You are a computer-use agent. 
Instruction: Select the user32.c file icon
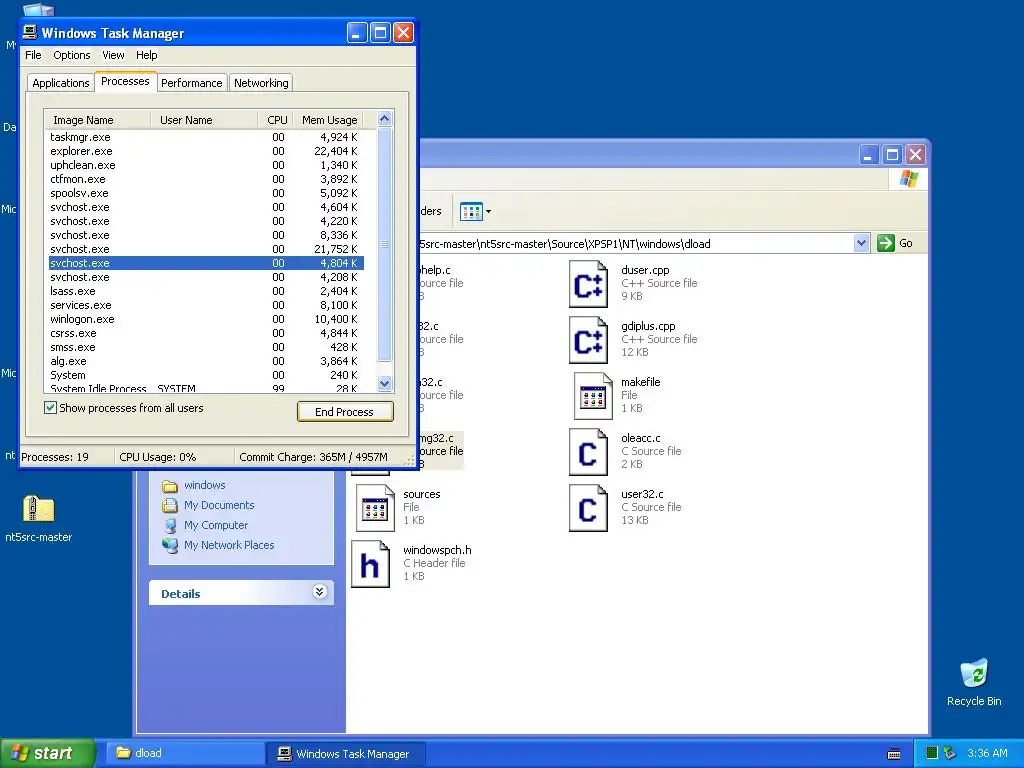pyautogui.click(x=588, y=508)
